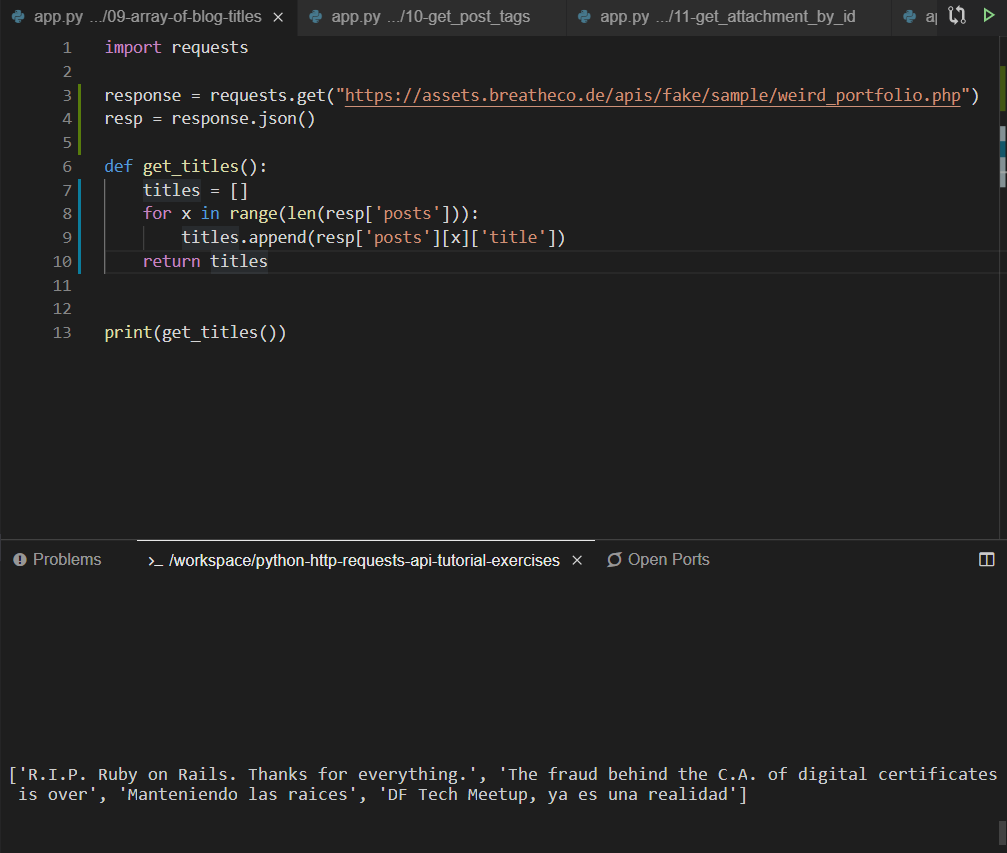Switch to the 10-get_post_tags tab

click(x=430, y=17)
